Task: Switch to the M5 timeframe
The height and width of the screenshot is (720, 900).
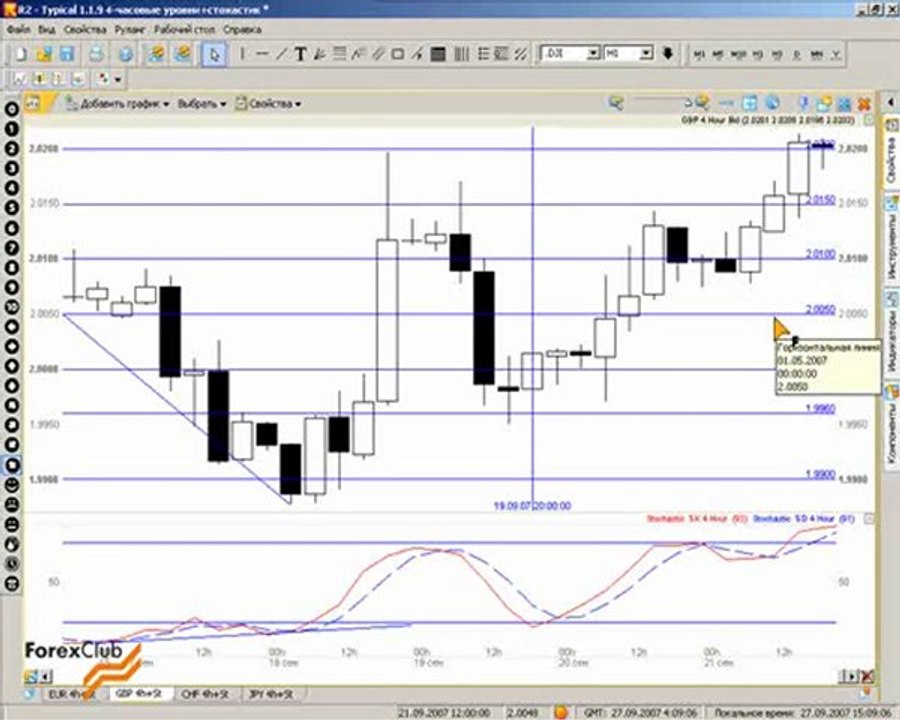Action: point(717,55)
